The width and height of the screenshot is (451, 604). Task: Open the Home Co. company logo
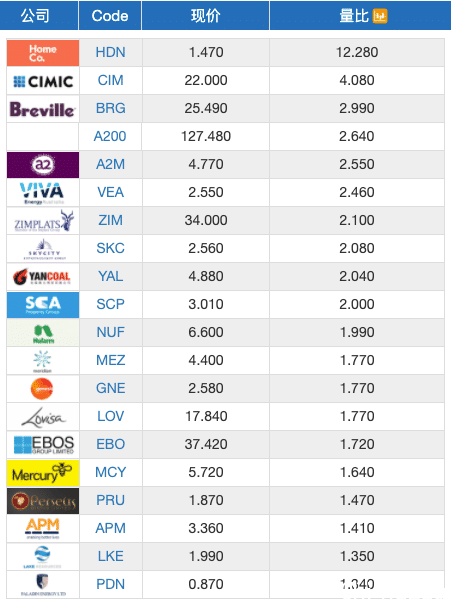click(x=43, y=53)
